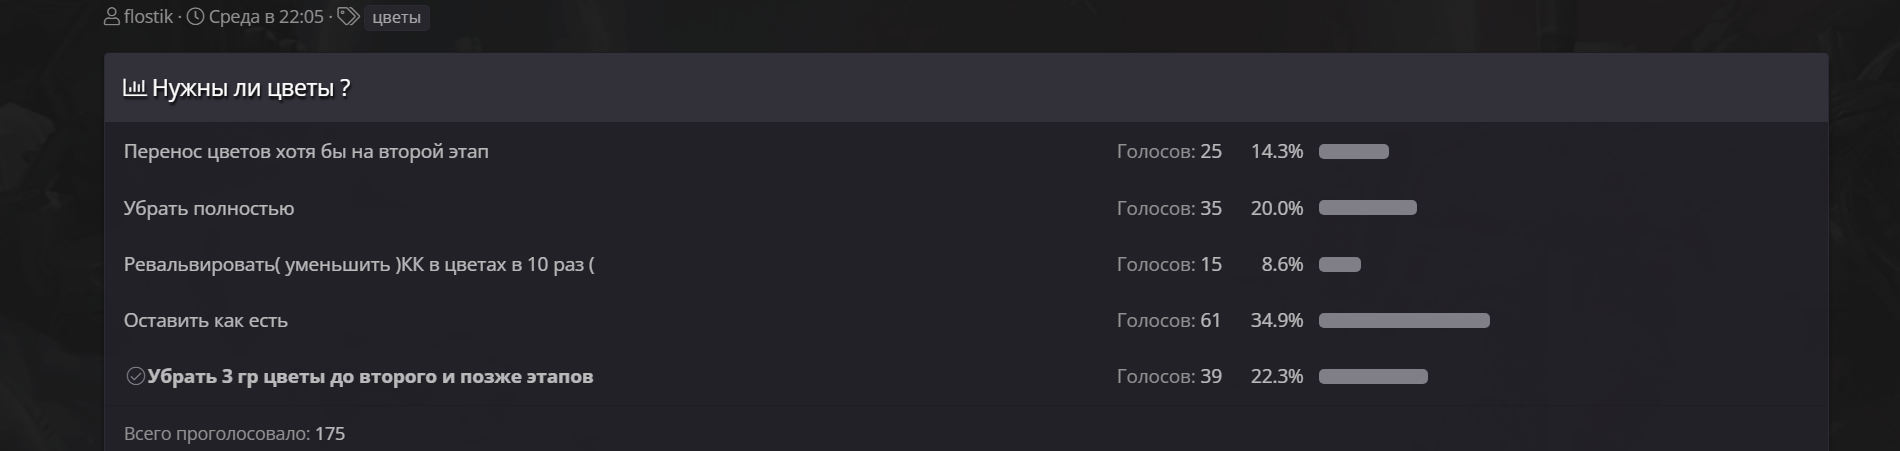Click poll title Нужны ли цветы ?
The height and width of the screenshot is (451, 1900).
click(x=251, y=88)
